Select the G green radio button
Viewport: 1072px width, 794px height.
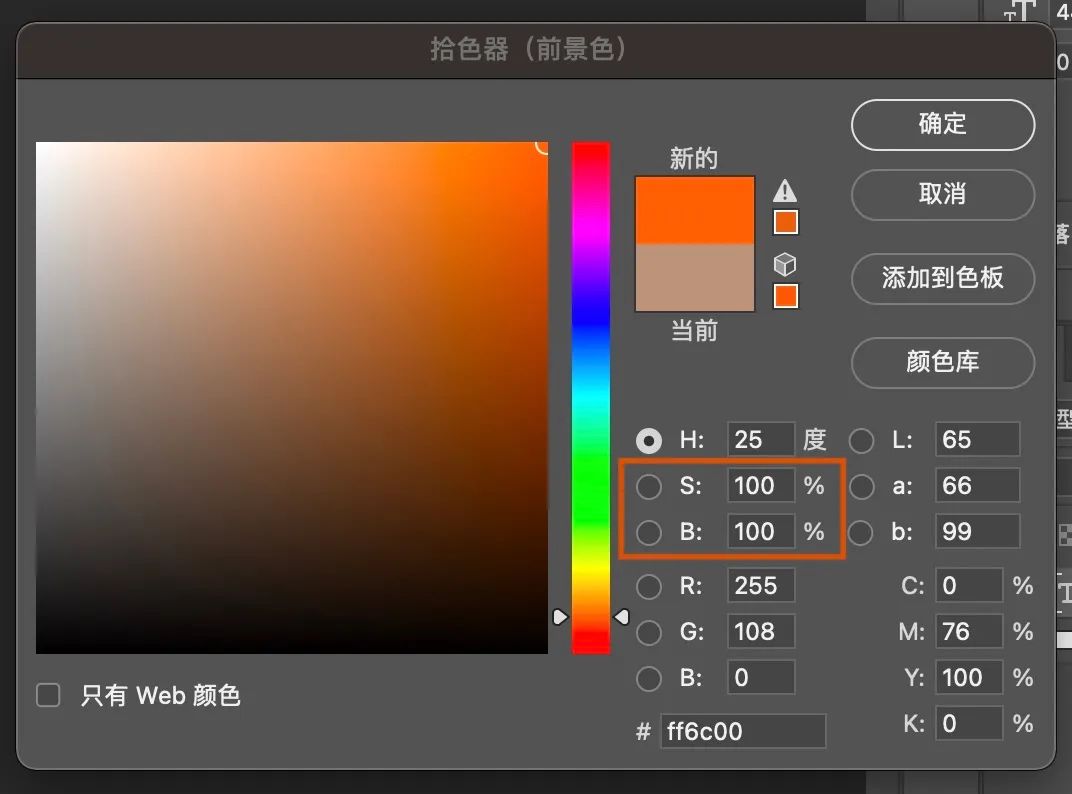pyautogui.click(x=649, y=632)
